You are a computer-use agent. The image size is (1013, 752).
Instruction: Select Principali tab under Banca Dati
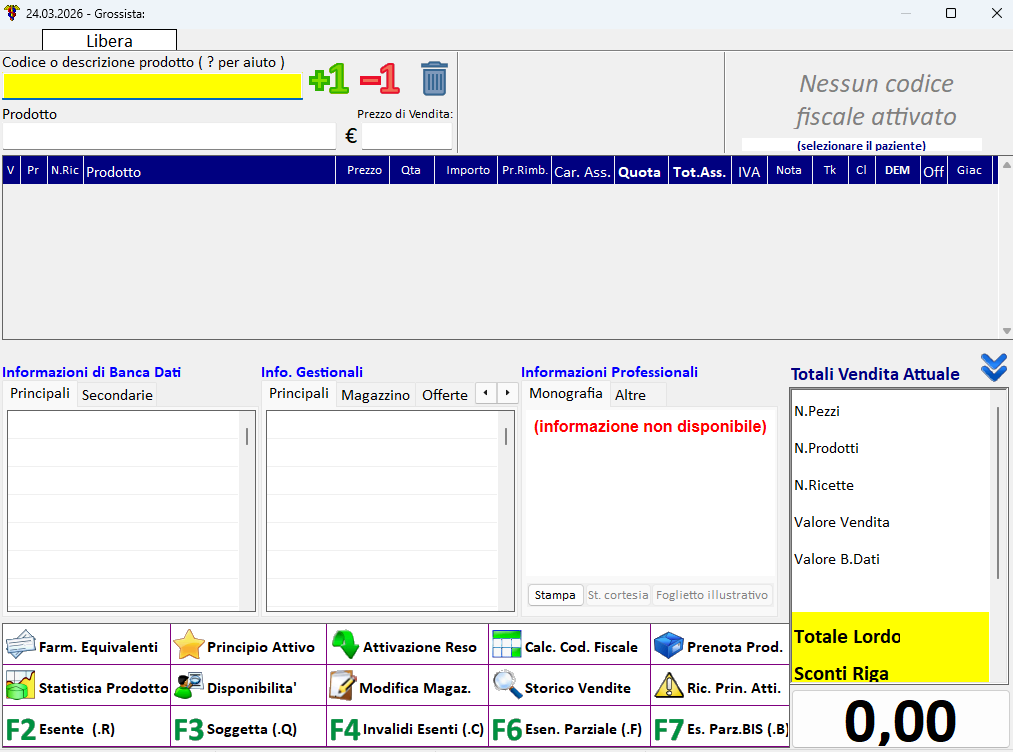[x=40, y=393]
